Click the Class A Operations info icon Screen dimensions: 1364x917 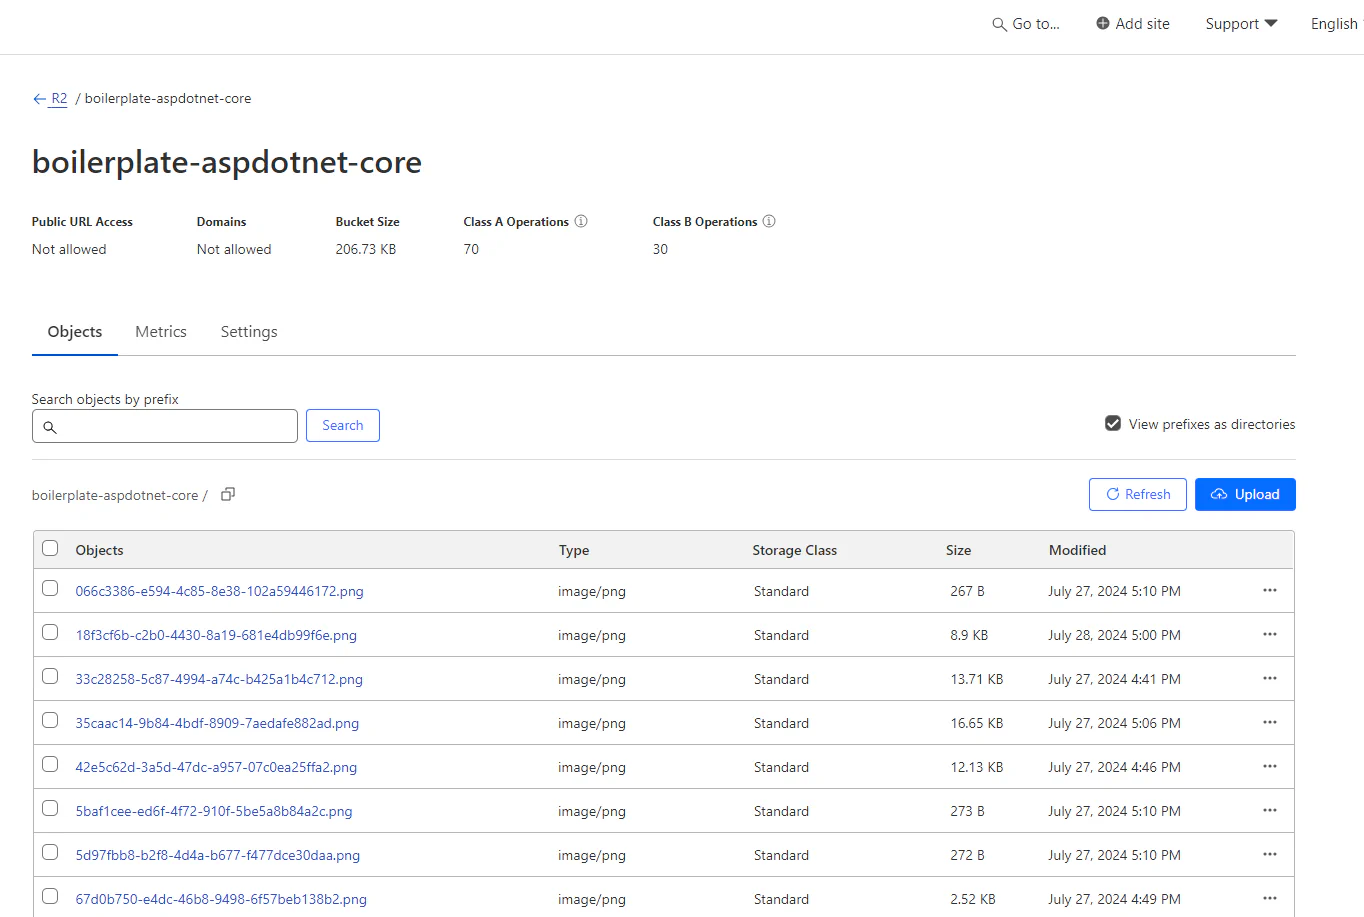pos(583,221)
